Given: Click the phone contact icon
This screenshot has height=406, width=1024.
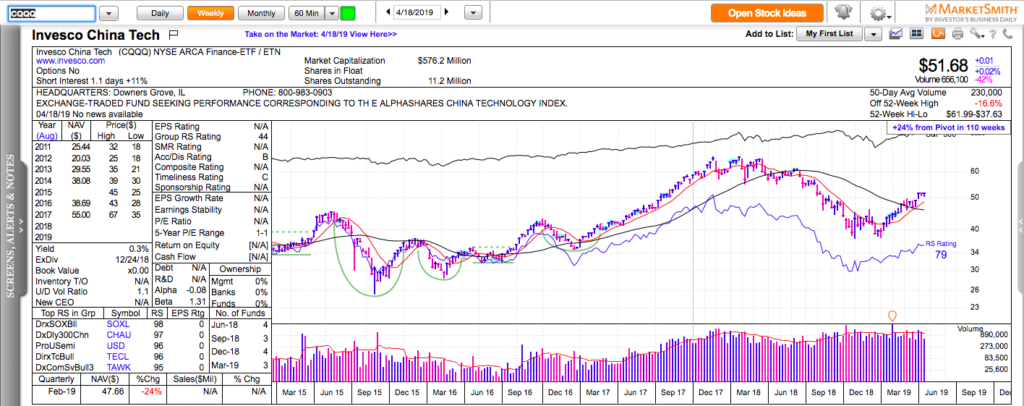Looking at the screenshot, I should point(1007,34).
